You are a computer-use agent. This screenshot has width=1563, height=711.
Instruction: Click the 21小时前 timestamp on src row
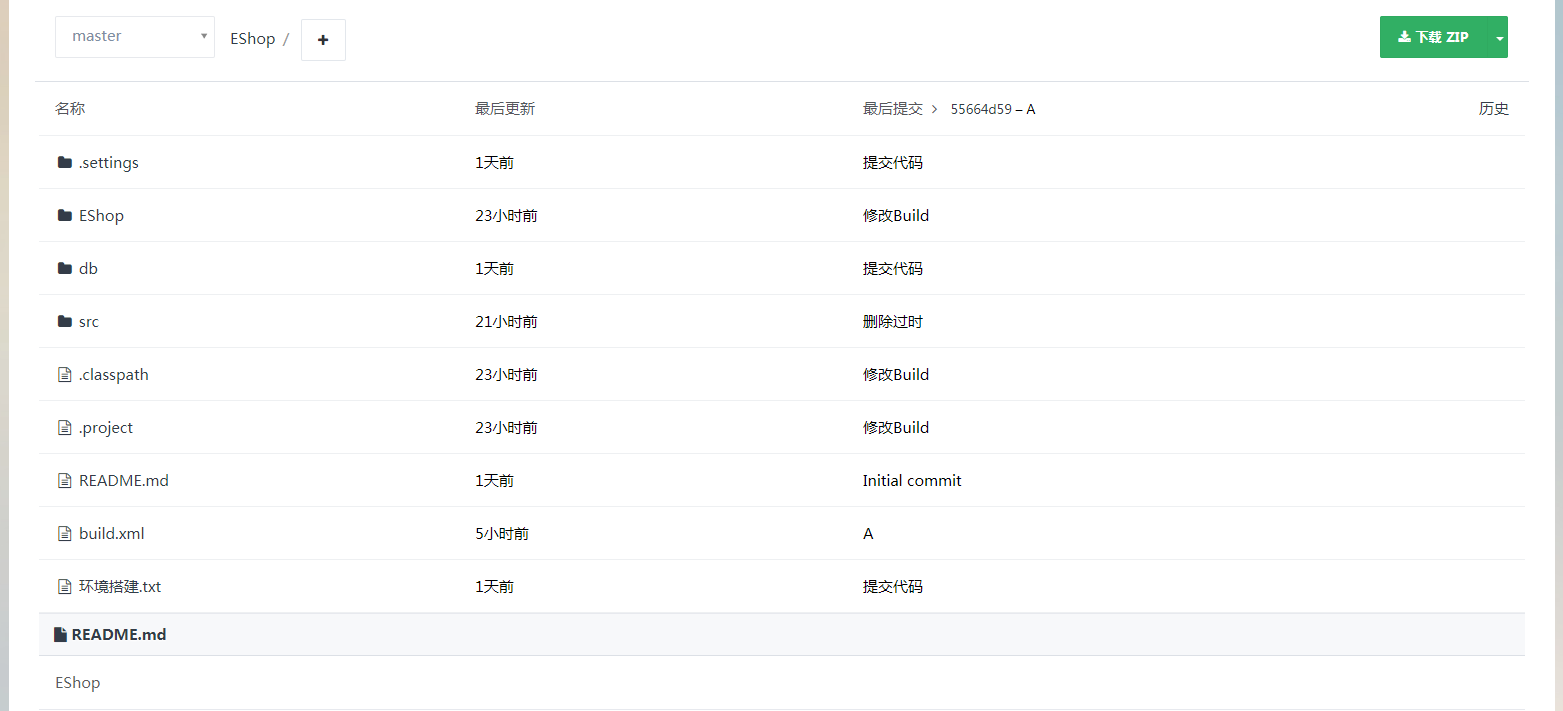[506, 321]
